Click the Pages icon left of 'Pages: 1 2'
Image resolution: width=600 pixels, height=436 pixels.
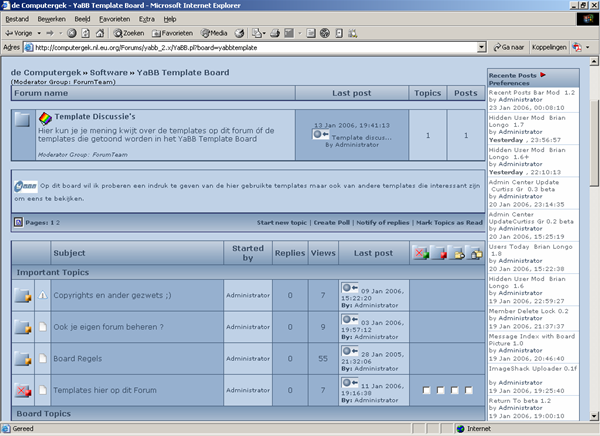tap(18, 222)
